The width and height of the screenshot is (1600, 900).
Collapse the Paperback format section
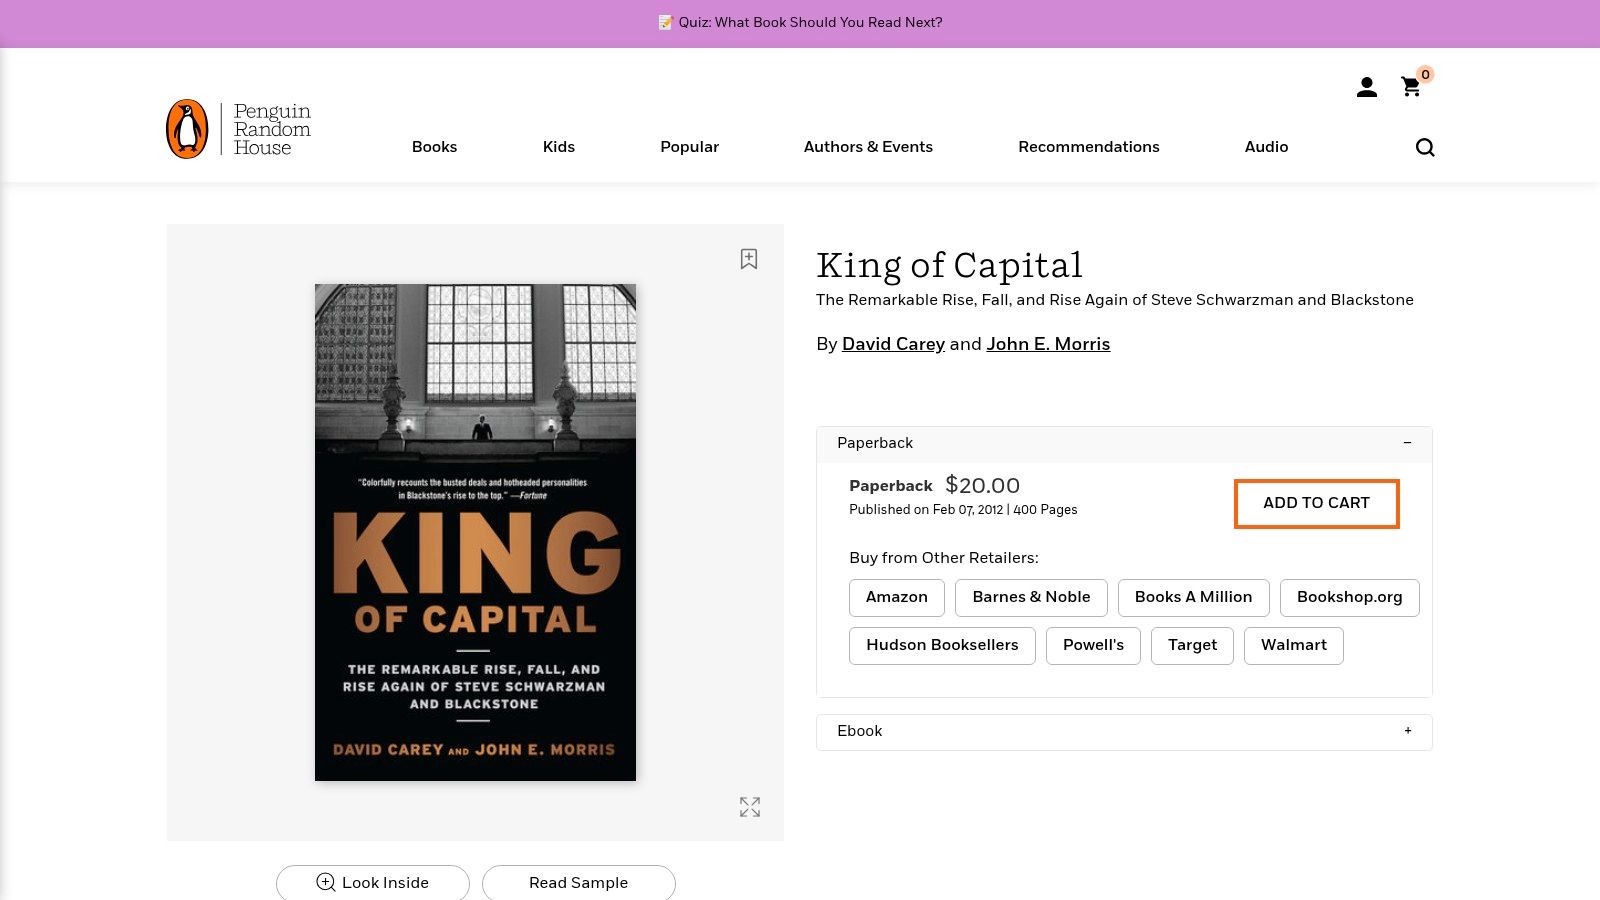[x=1124, y=443]
